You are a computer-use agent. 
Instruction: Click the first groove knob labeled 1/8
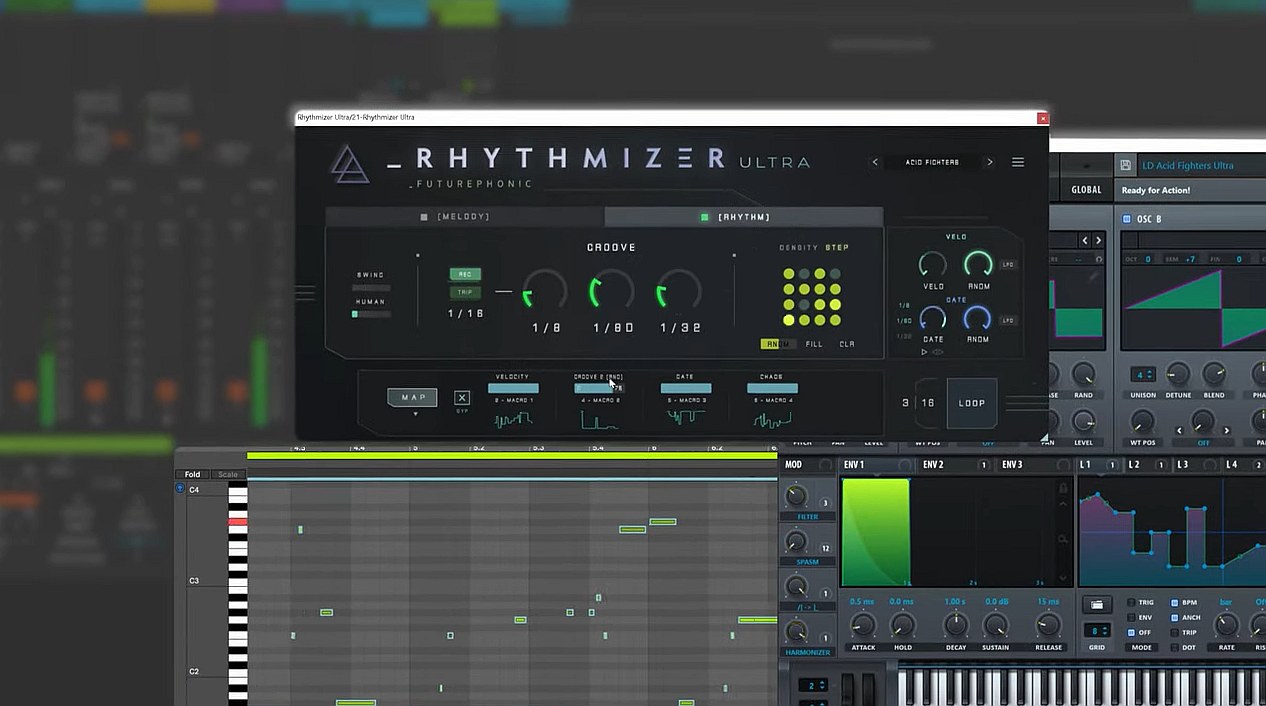tap(546, 292)
